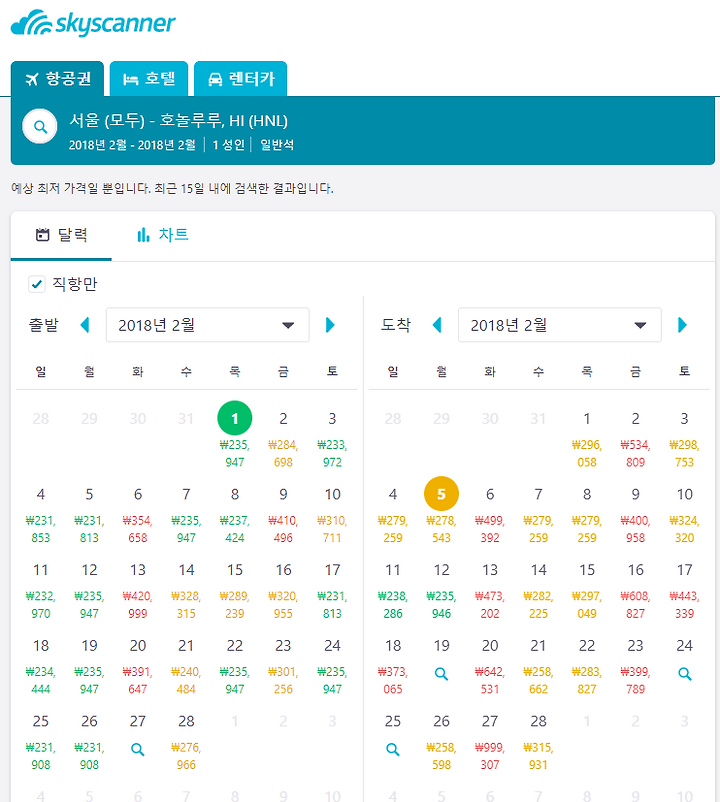Click arrival date 20 priced ₩642,531

(490, 667)
